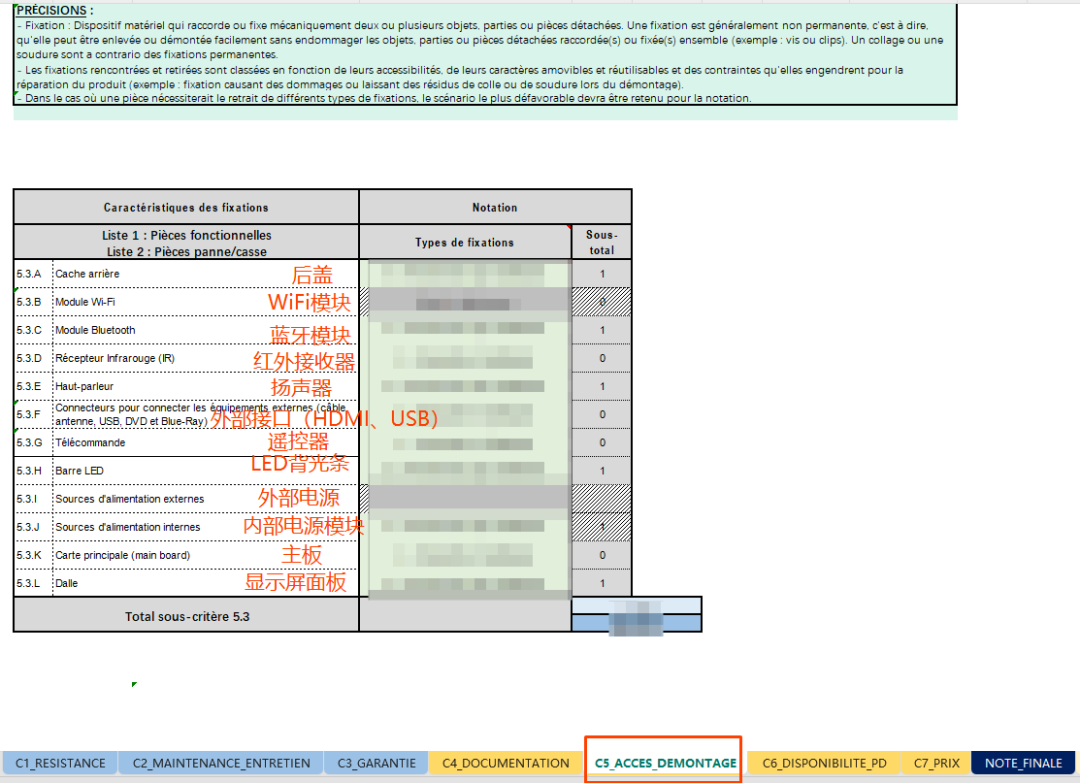Viewport: 1080px width, 783px height.
Task: Open the NOTE_FINALE sheet tab
Action: point(1023,763)
